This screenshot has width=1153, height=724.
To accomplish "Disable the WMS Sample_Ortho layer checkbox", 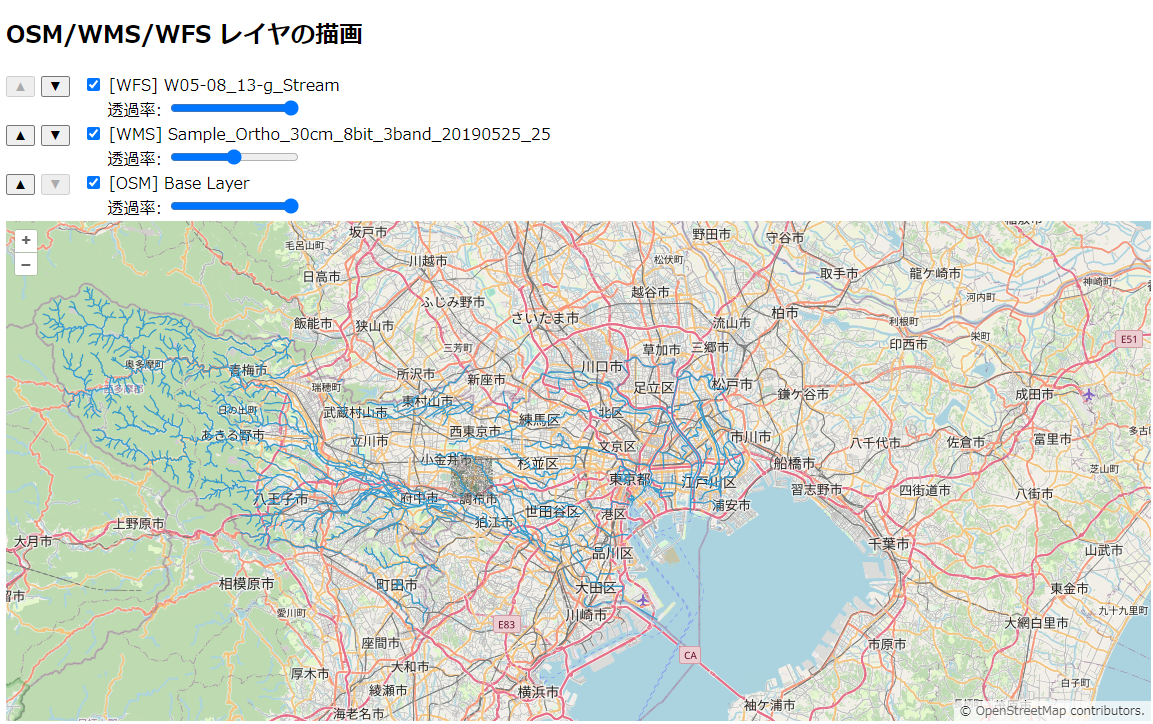I will [x=93, y=133].
